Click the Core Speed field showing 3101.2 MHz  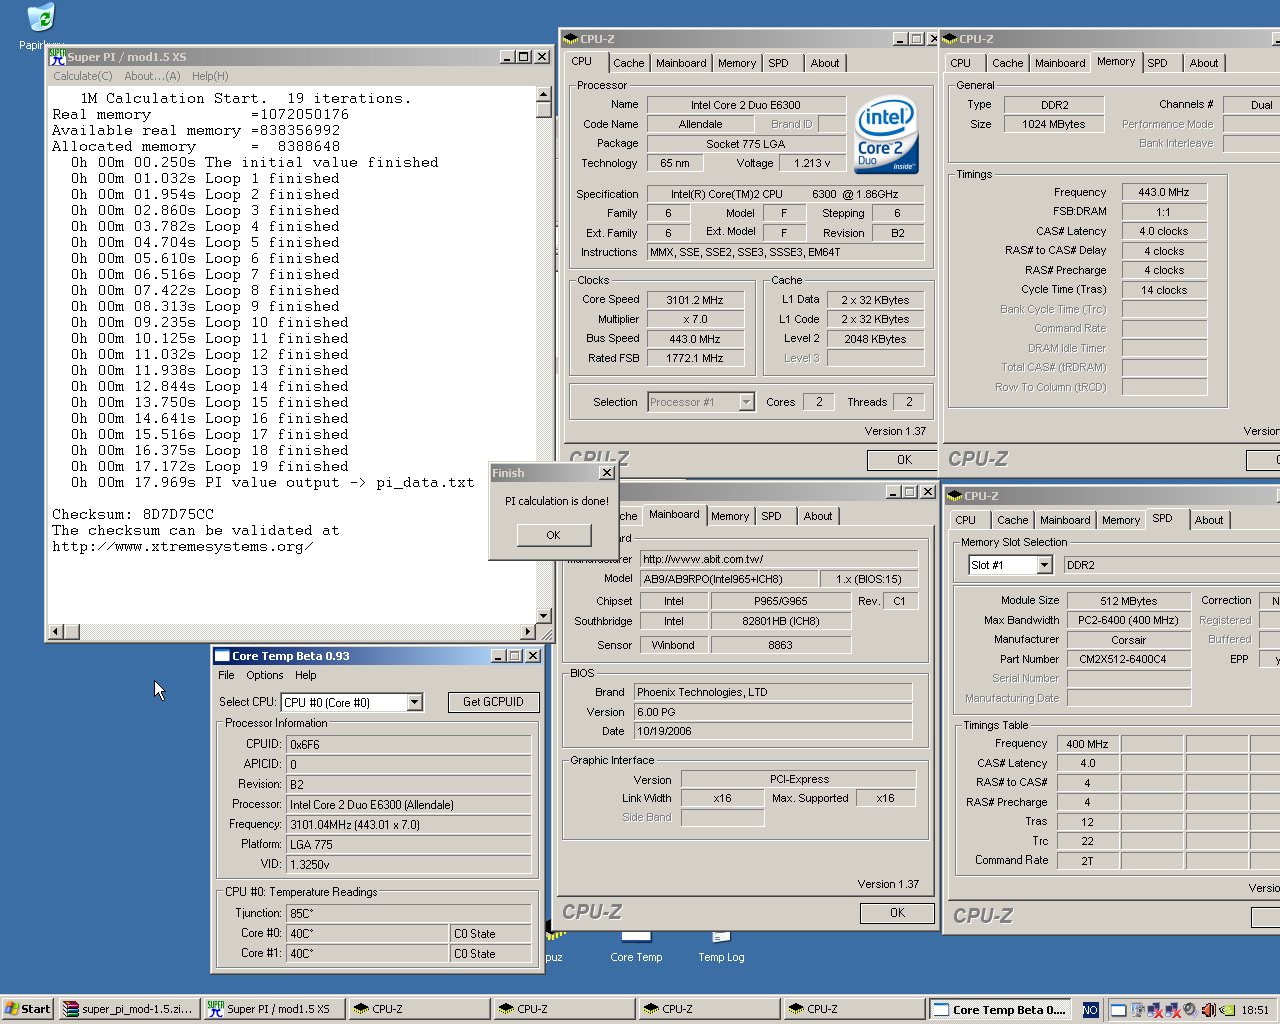point(695,300)
